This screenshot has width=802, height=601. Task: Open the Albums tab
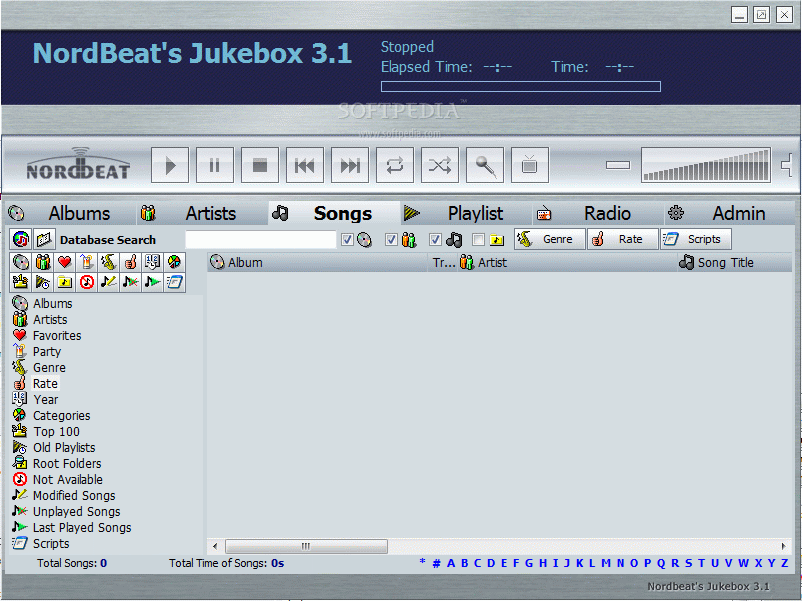click(70, 213)
